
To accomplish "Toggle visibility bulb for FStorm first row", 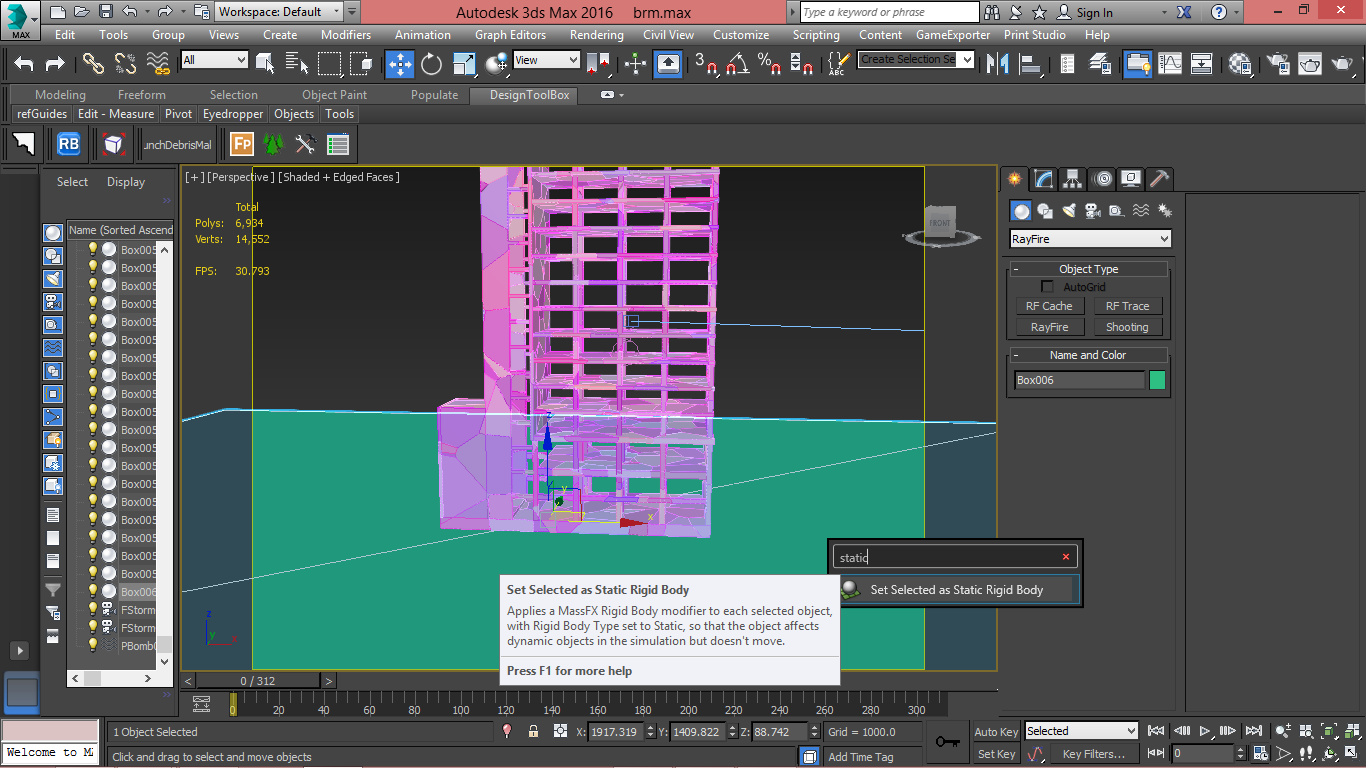I will tap(93, 609).
